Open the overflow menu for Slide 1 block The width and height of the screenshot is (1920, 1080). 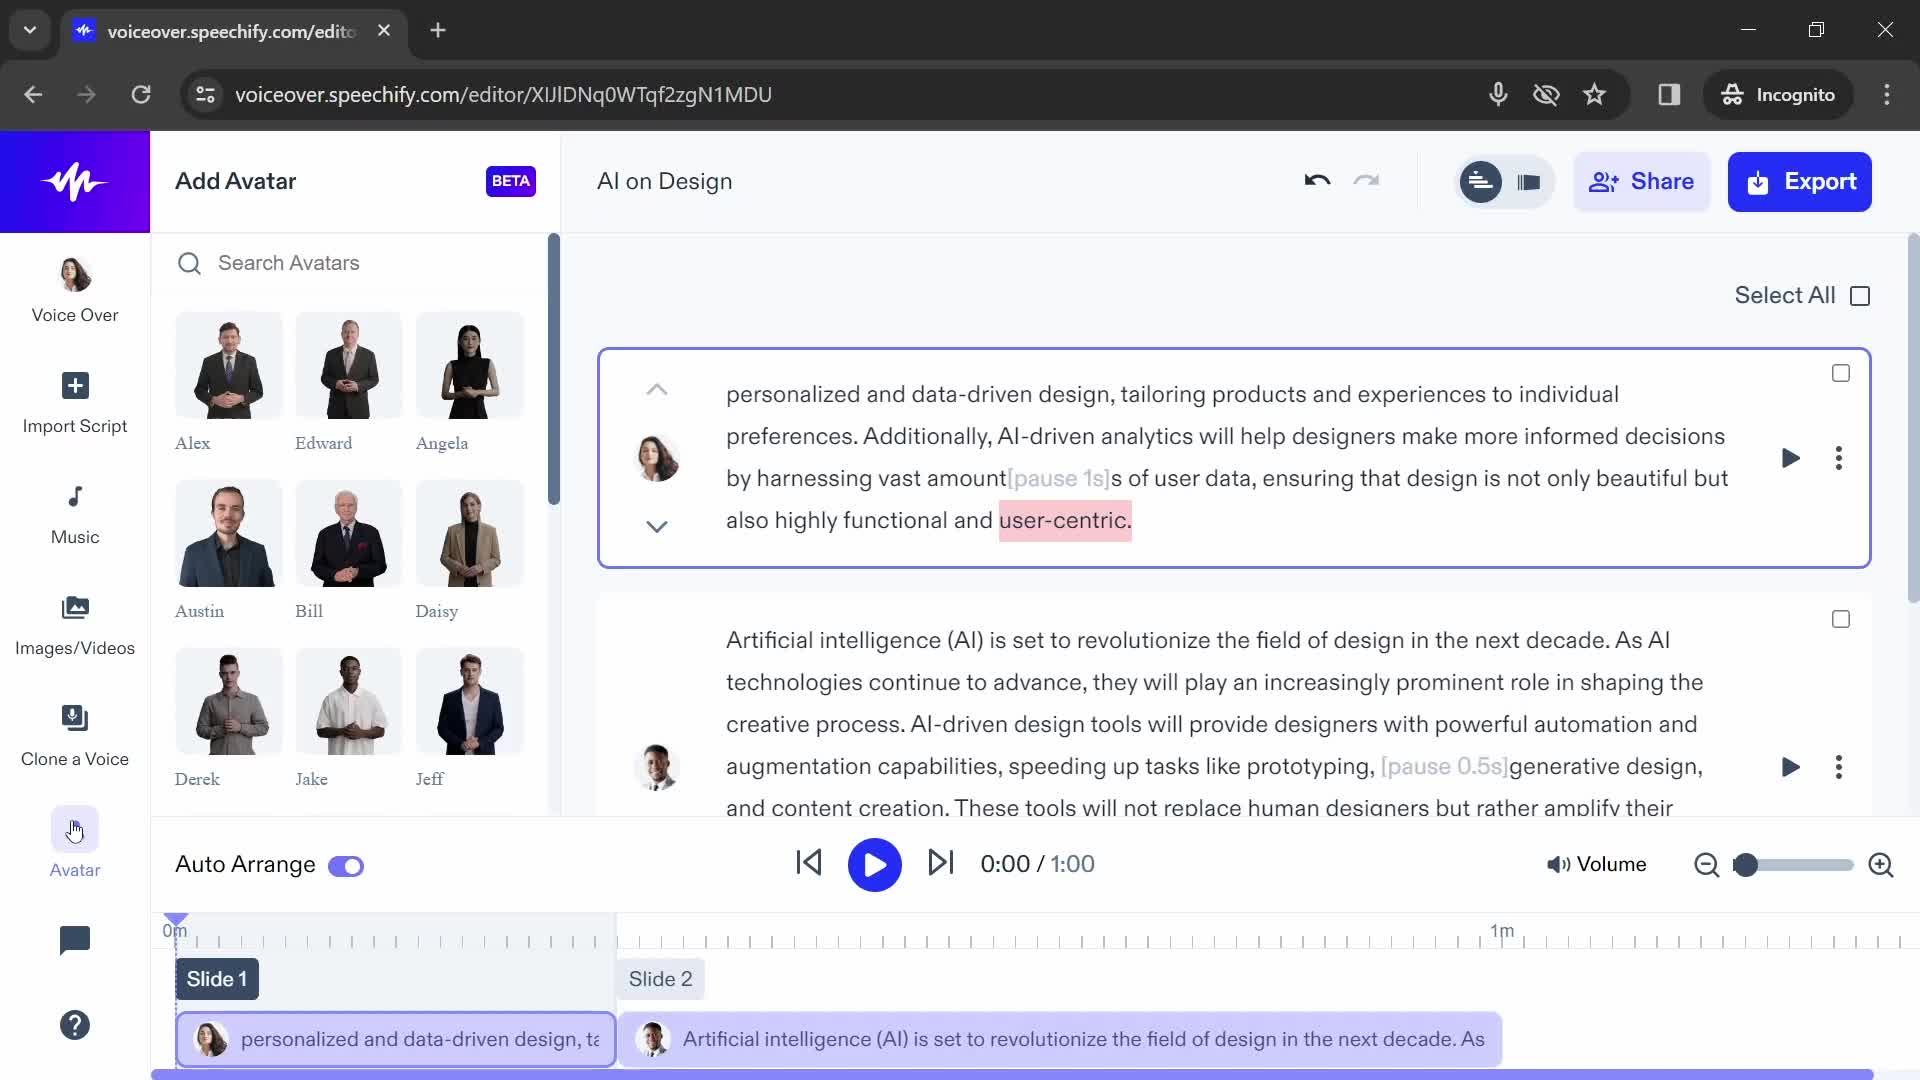(1837, 458)
